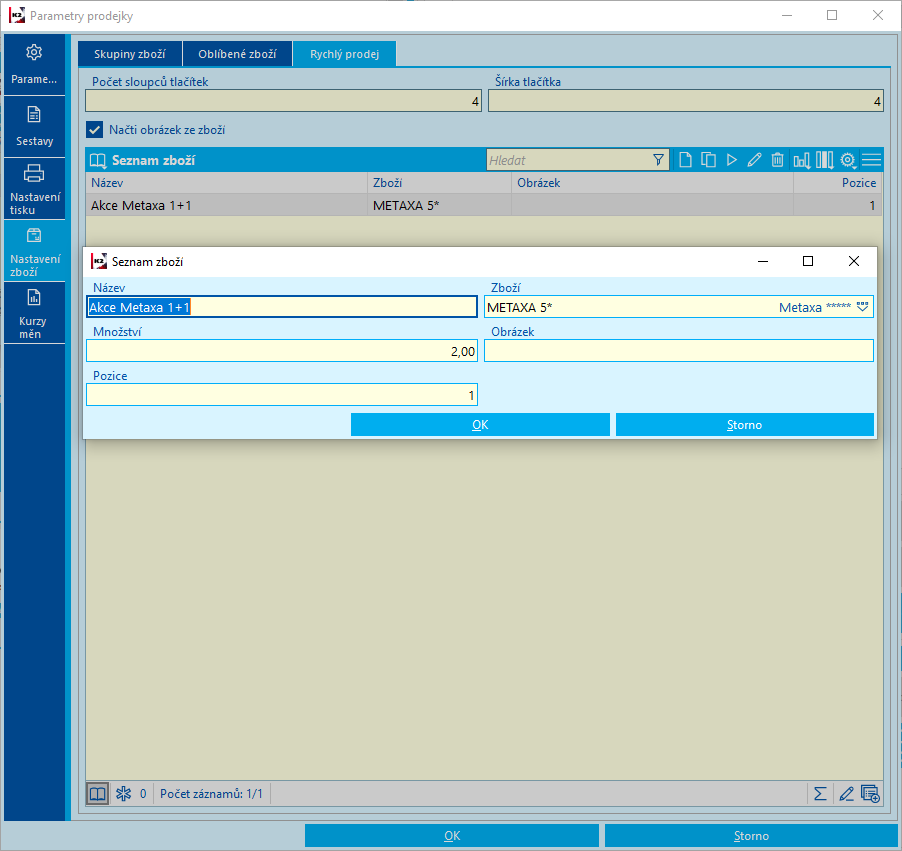Click the filter funnel icon
Image resolution: width=902 pixels, height=851 pixels.
(x=659, y=160)
